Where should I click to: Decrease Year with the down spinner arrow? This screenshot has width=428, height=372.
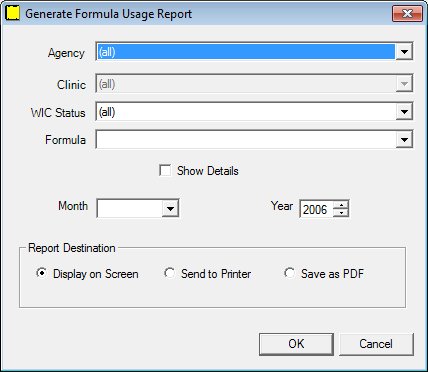pyautogui.click(x=341, y=213)
